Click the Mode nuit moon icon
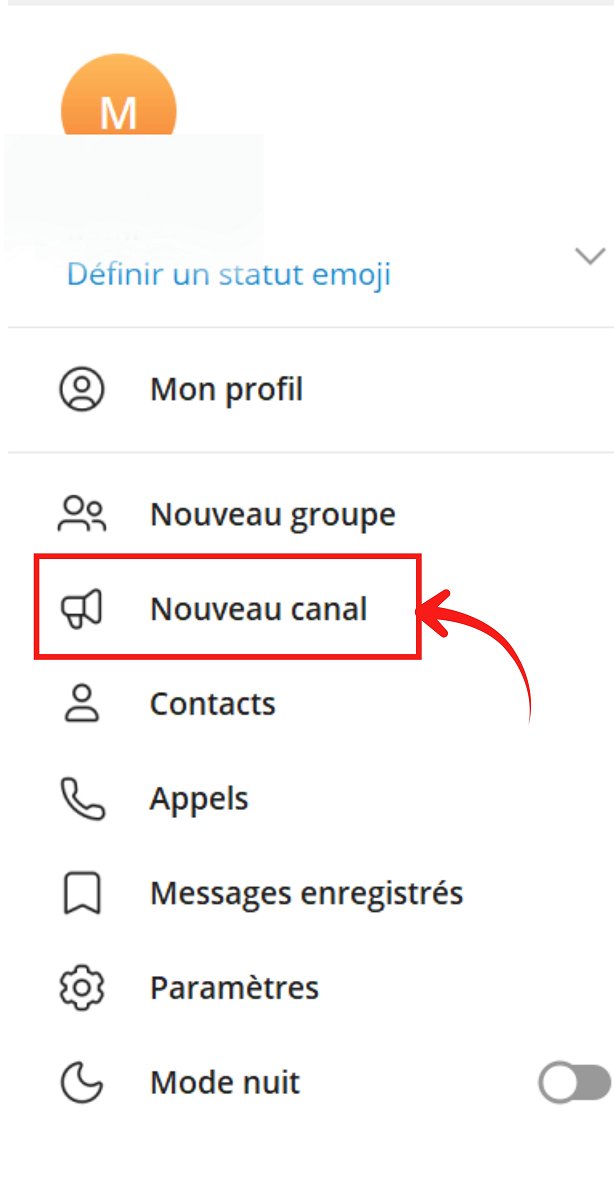Viewport: 614px width, 1199px height. pos(82,1082)
